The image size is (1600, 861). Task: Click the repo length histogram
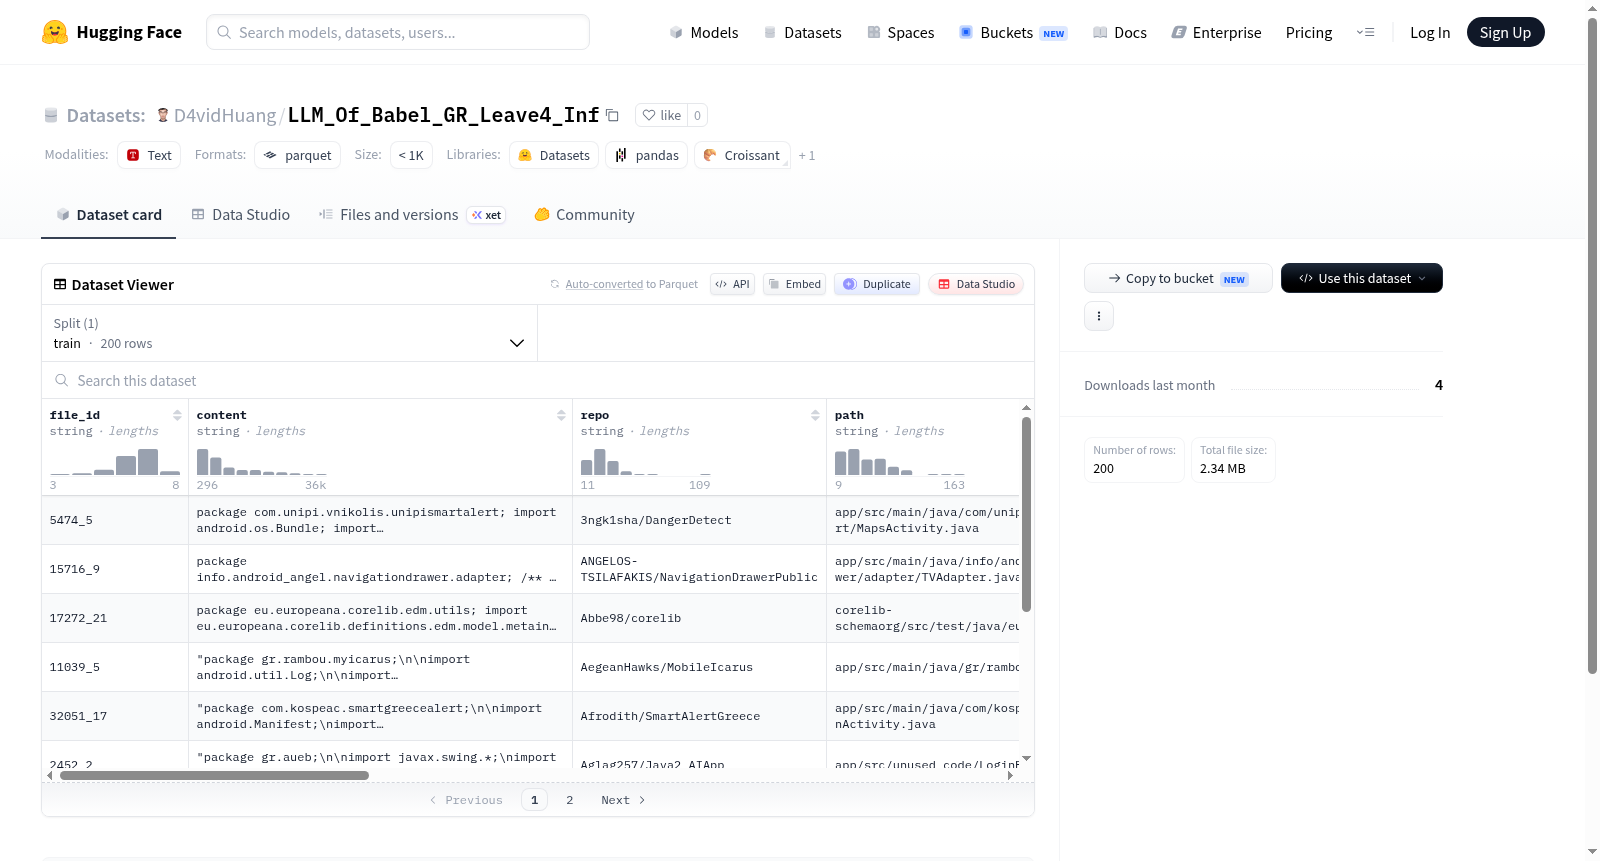click(x=646, y=461)
